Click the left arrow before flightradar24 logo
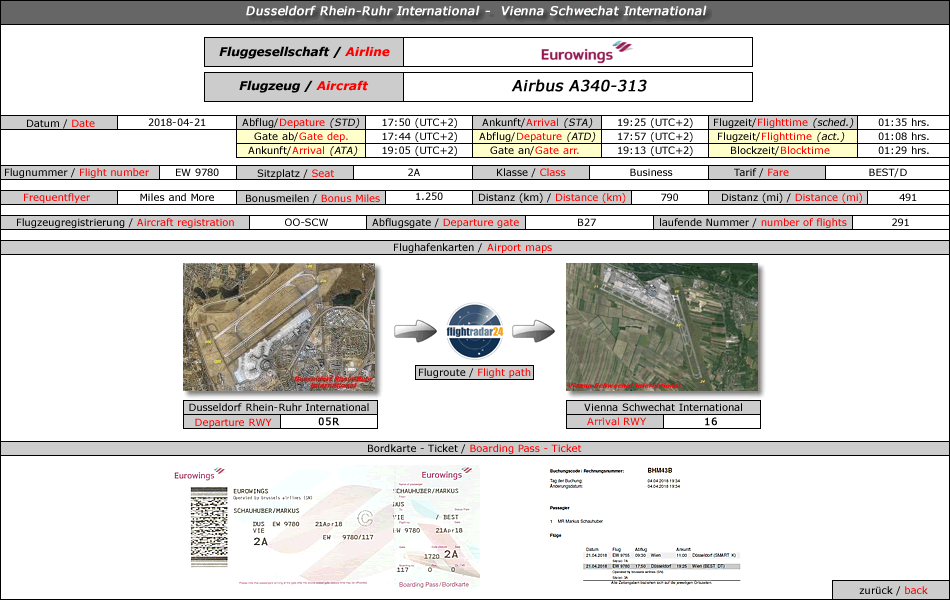This screenshot has height=600, width=950. pyautogui.click(x=416, y=331)
